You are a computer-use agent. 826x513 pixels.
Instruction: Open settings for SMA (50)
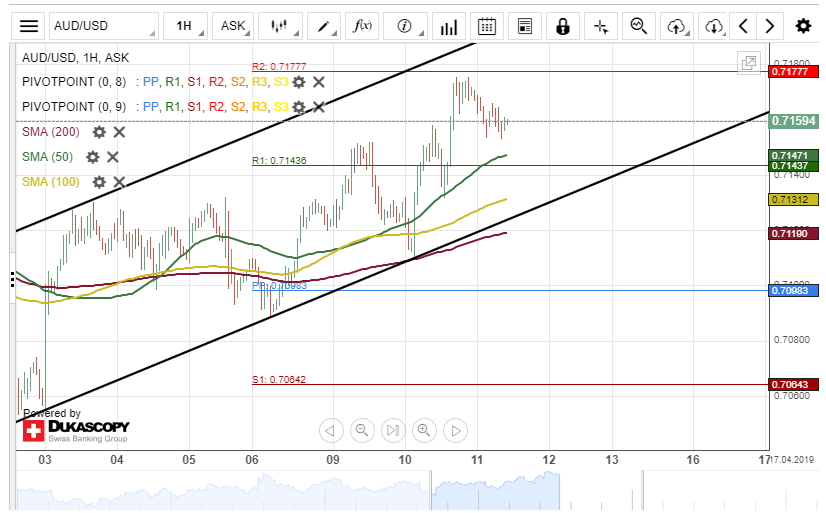(x=92, y=157)
